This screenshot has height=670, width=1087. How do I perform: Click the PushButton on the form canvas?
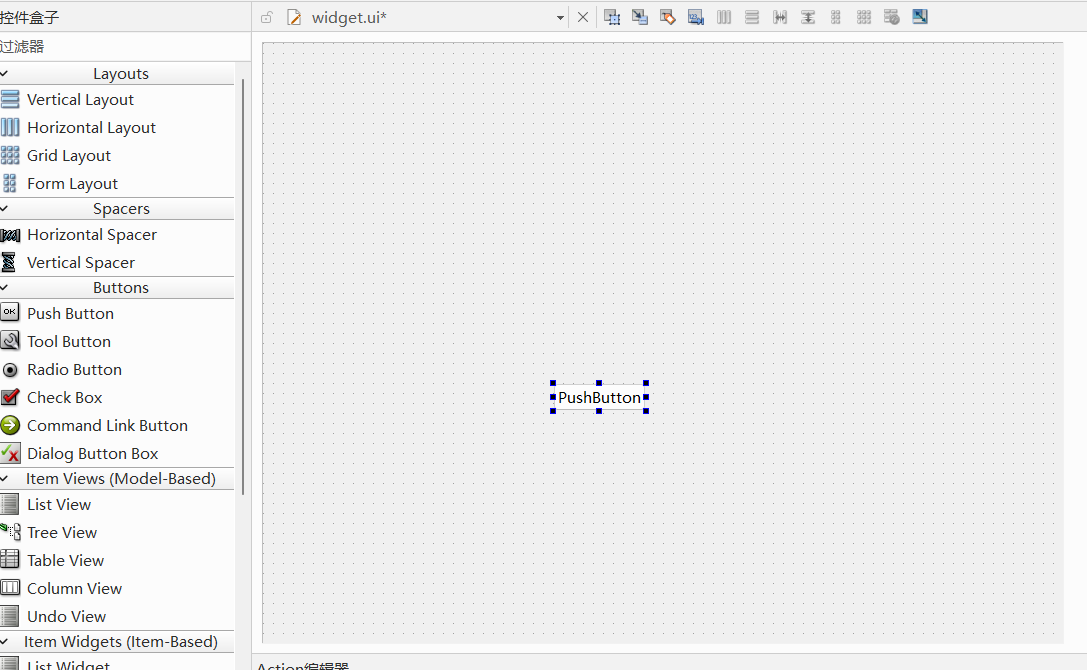point(600,397)
